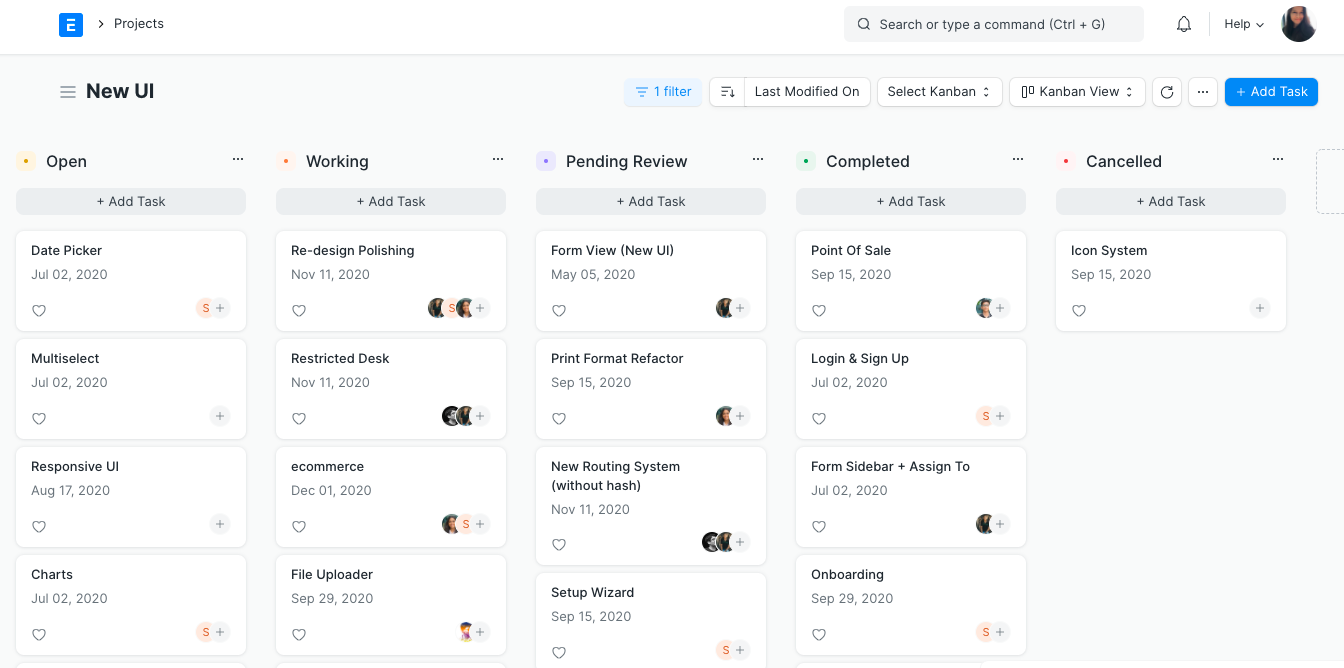This screenshot has height=668, width=1344.
Task: Open the three-dot menu beside refresh
Action: coord(1203,92)
